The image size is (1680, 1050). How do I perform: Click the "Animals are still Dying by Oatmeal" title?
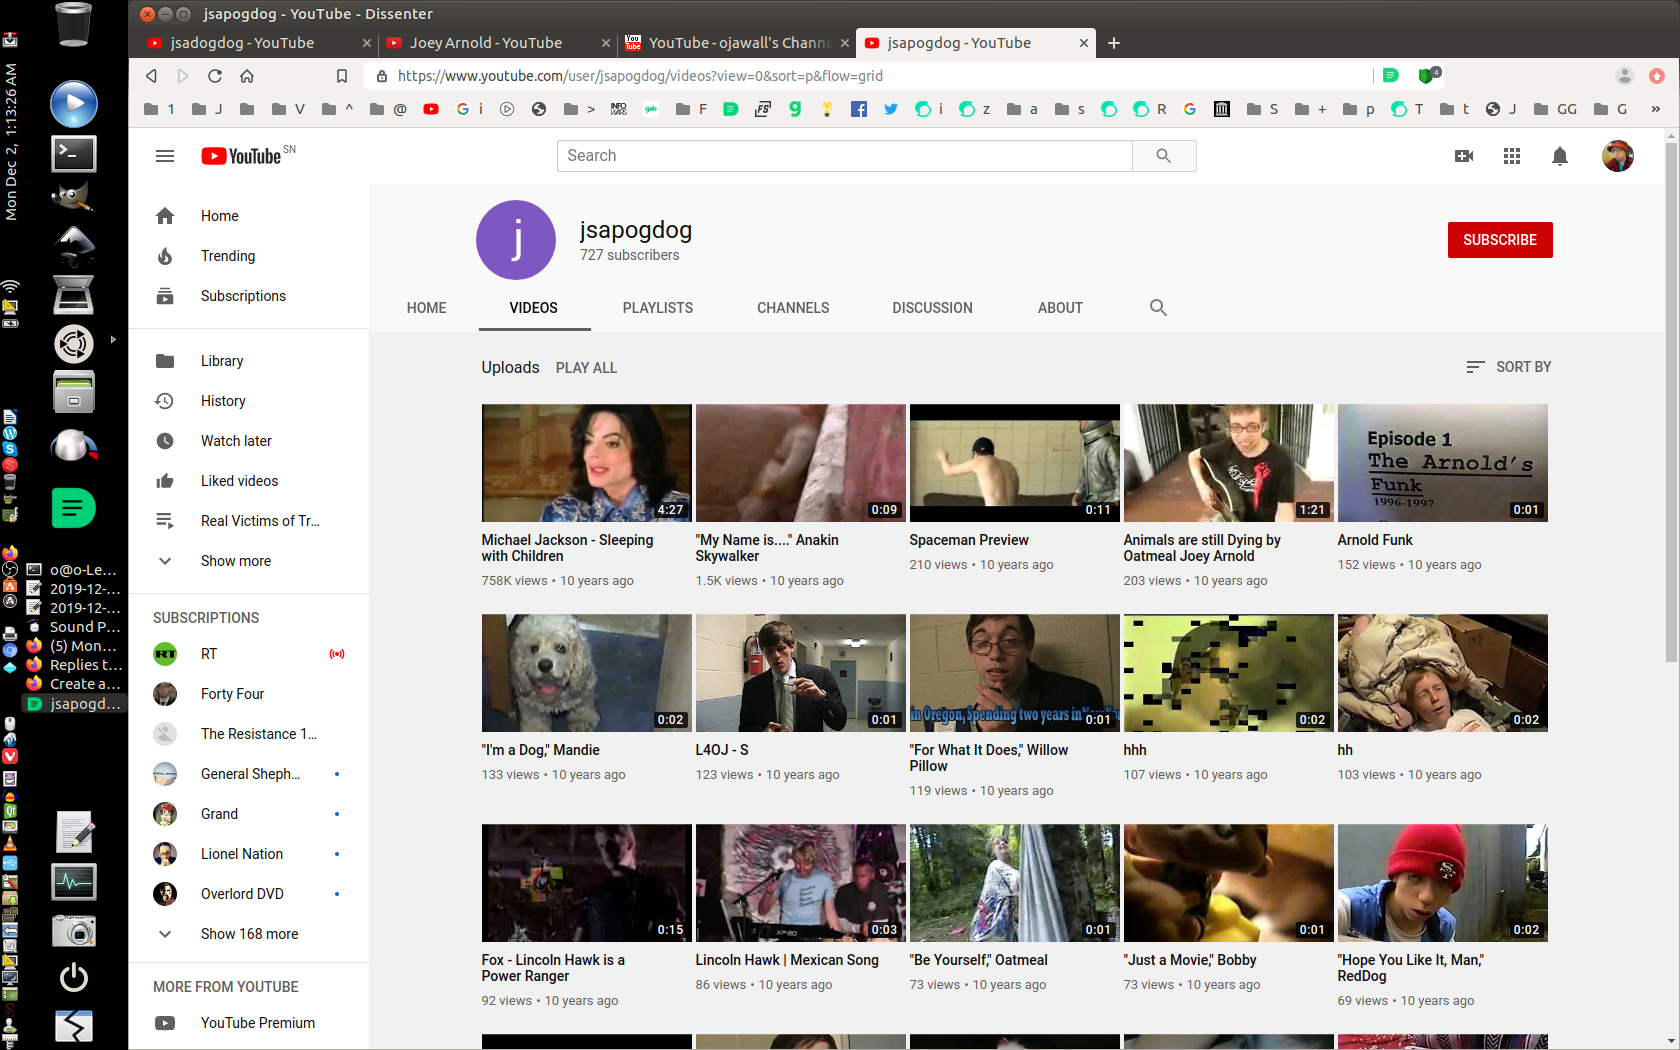pos(1202,548)
